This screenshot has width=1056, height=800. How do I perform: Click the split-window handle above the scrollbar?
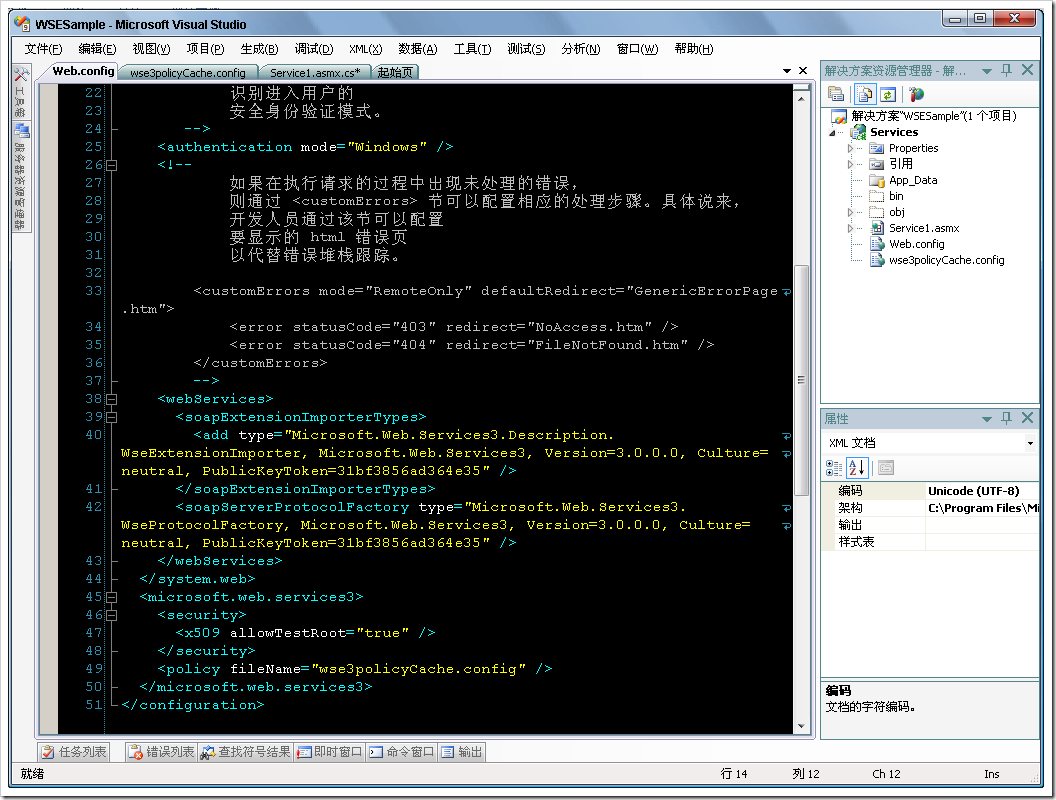[x=801, y=86]
